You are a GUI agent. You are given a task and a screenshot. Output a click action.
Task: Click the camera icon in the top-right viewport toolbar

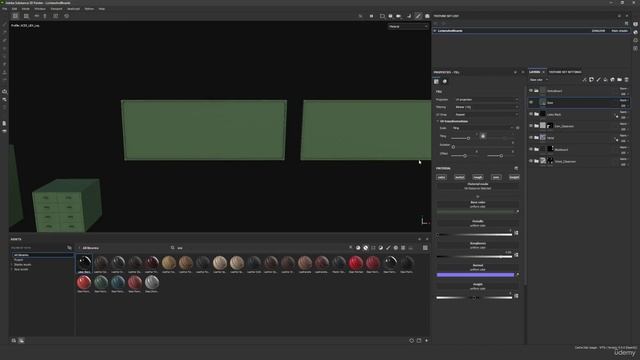(x=398, y=16)
